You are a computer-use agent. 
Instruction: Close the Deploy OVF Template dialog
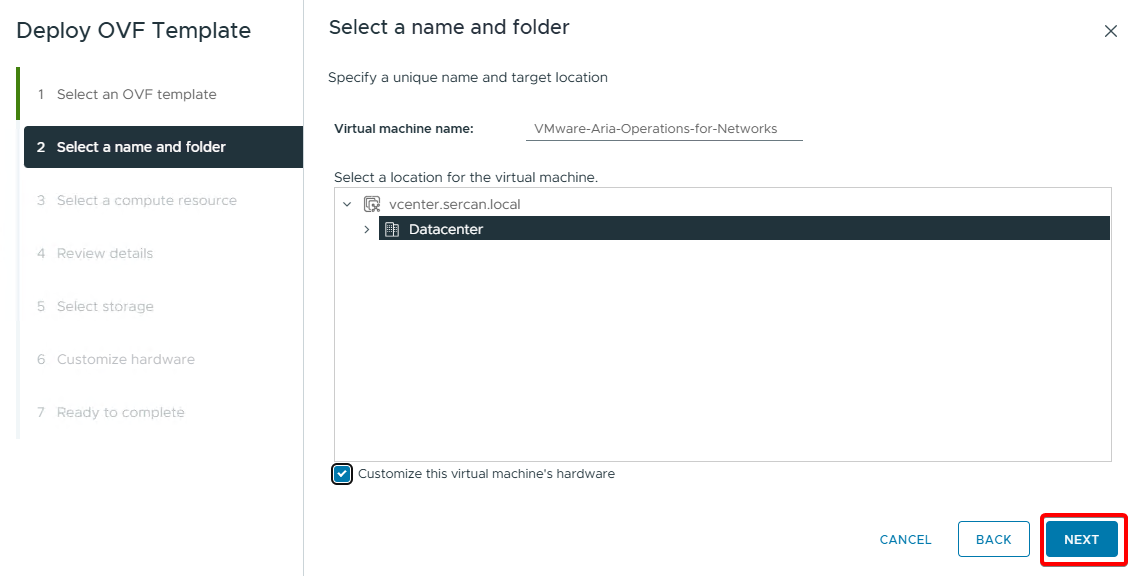(1110, 31)
